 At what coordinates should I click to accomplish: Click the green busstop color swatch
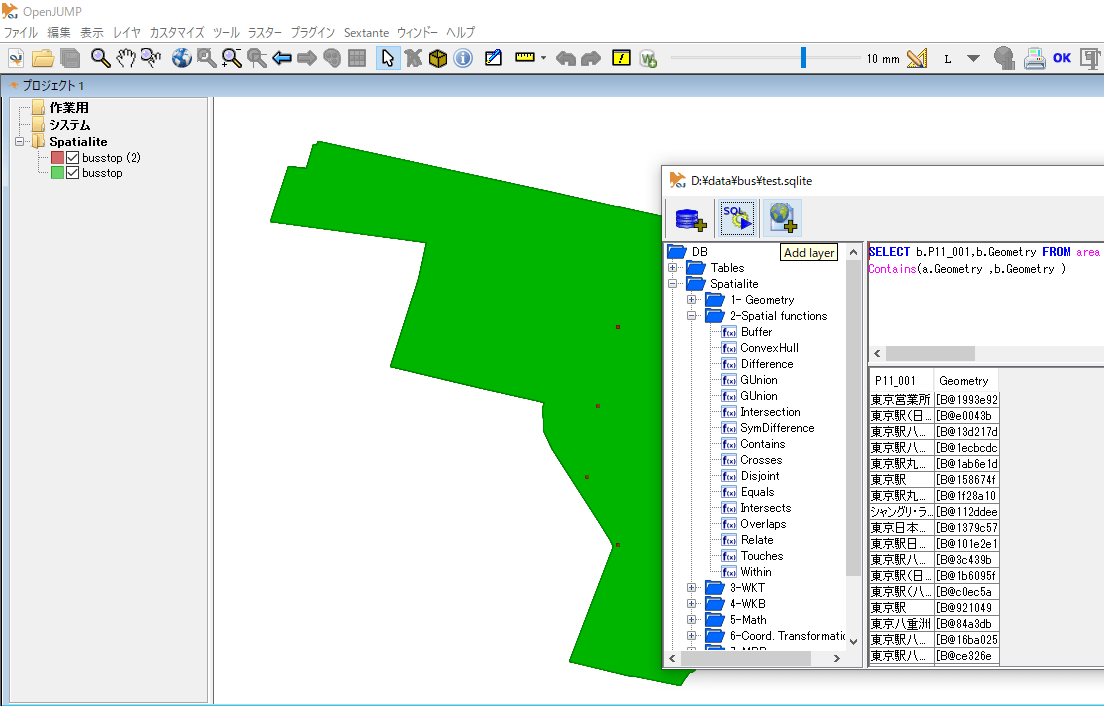coord(58,173)
